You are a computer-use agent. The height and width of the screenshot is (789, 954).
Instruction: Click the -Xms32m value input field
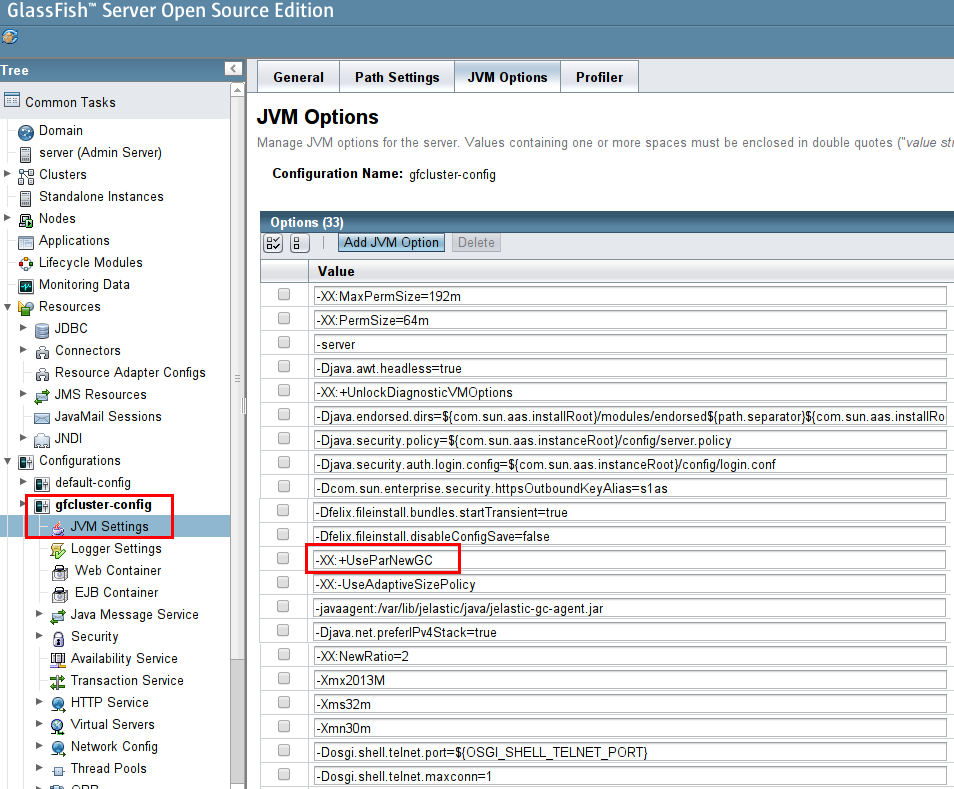630,704
